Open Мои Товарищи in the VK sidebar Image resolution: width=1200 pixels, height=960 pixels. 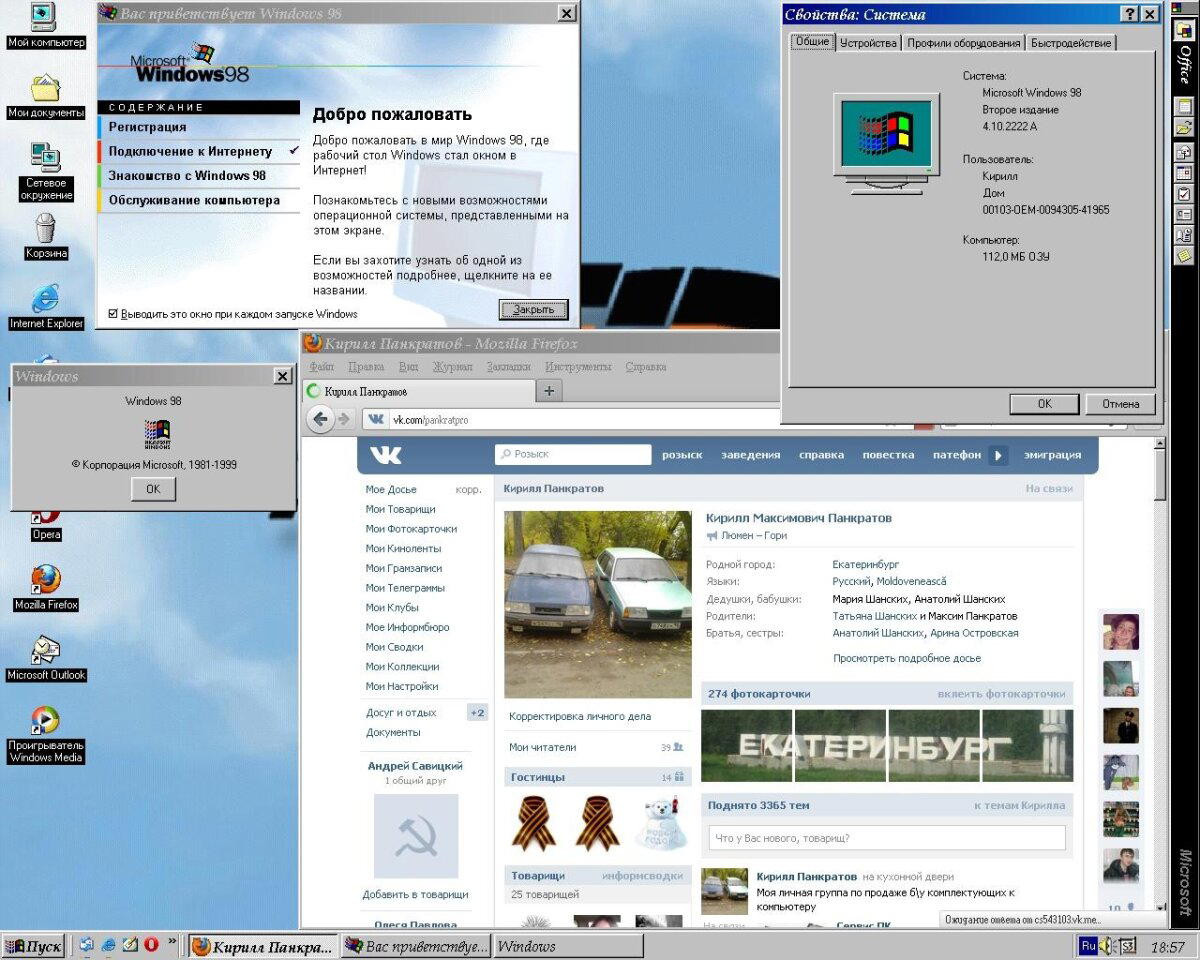click(x=401, y=509)
